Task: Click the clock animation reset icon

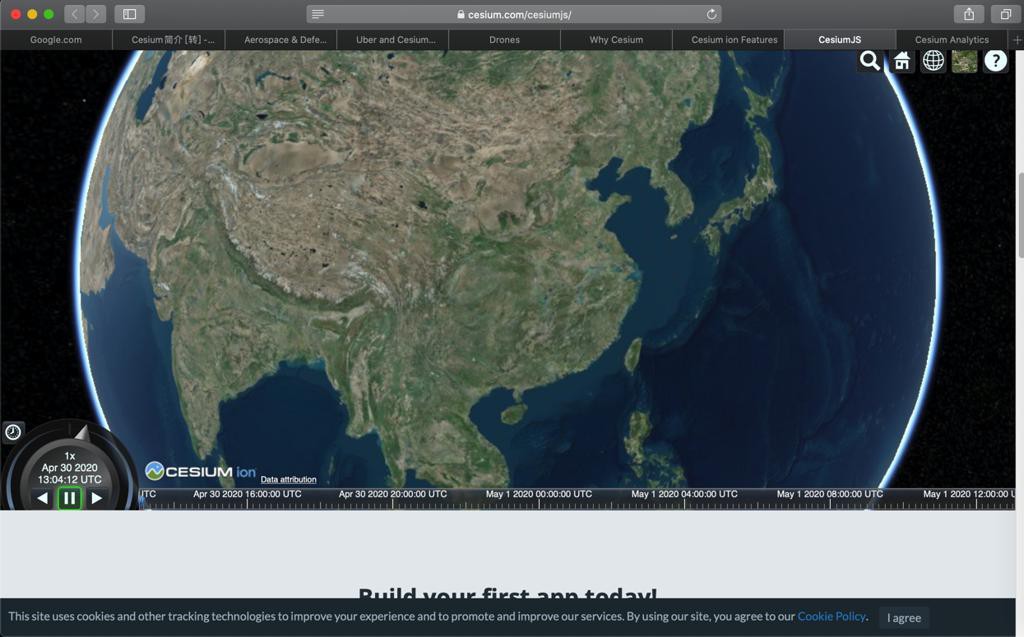Action: [13, 432]
